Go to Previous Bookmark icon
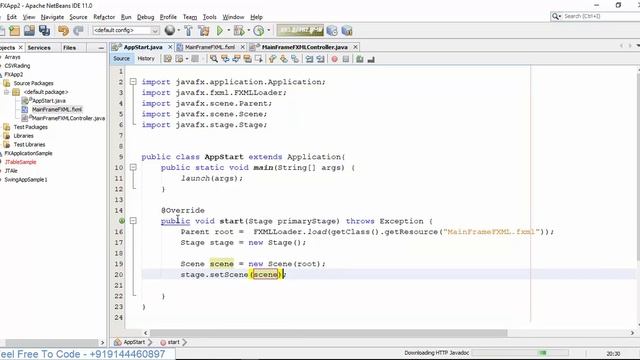 [272, 59]
